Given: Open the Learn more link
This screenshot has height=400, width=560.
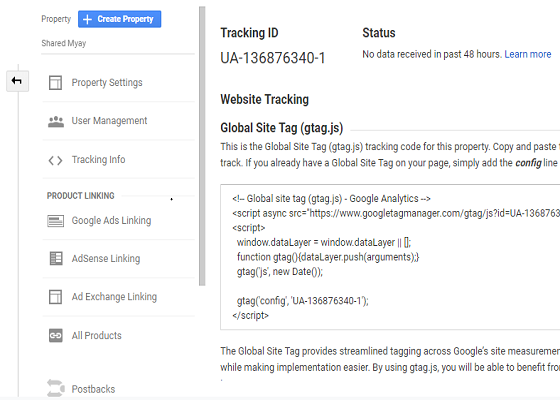Looking at the screenshot, I should [528, 54].
